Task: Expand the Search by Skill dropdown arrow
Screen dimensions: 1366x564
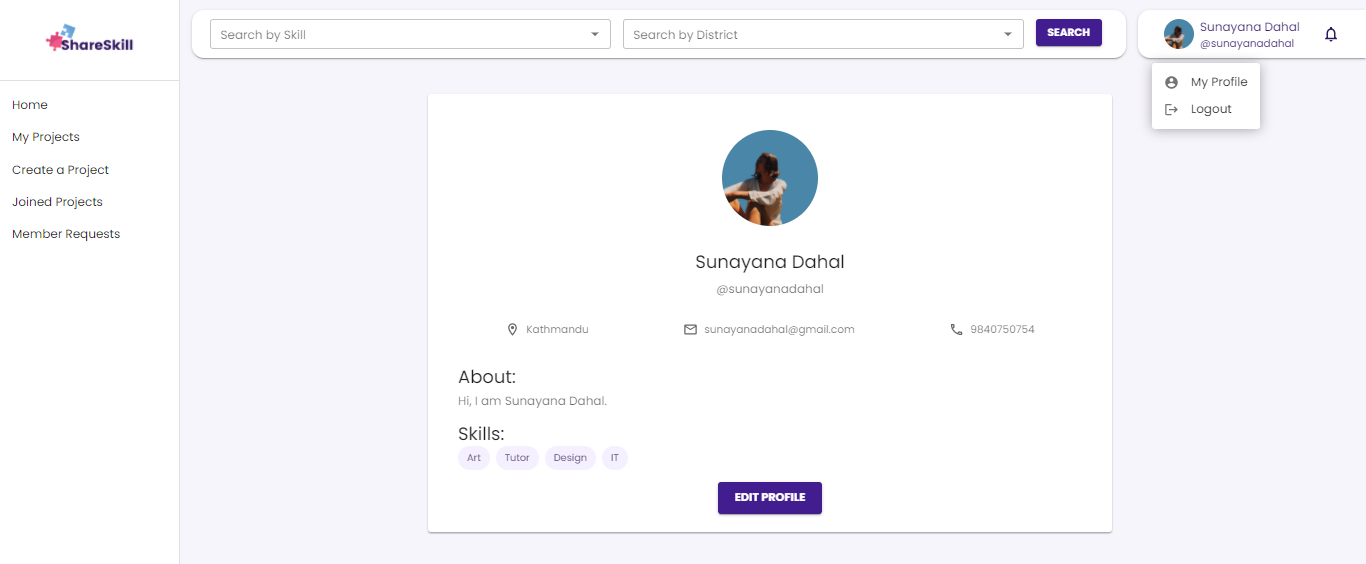Action: coord(595,35)
